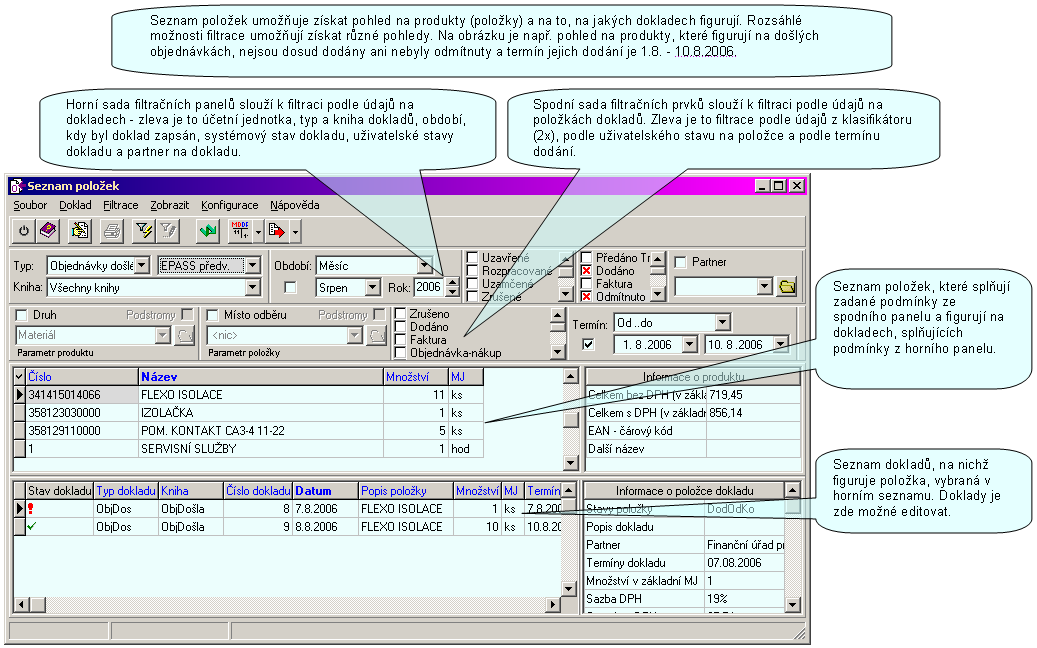The height and width of the screenshot is (648, 1037).
Task: Increase the Rok 2006 spinner value
Action: click(x=452, y=282)
